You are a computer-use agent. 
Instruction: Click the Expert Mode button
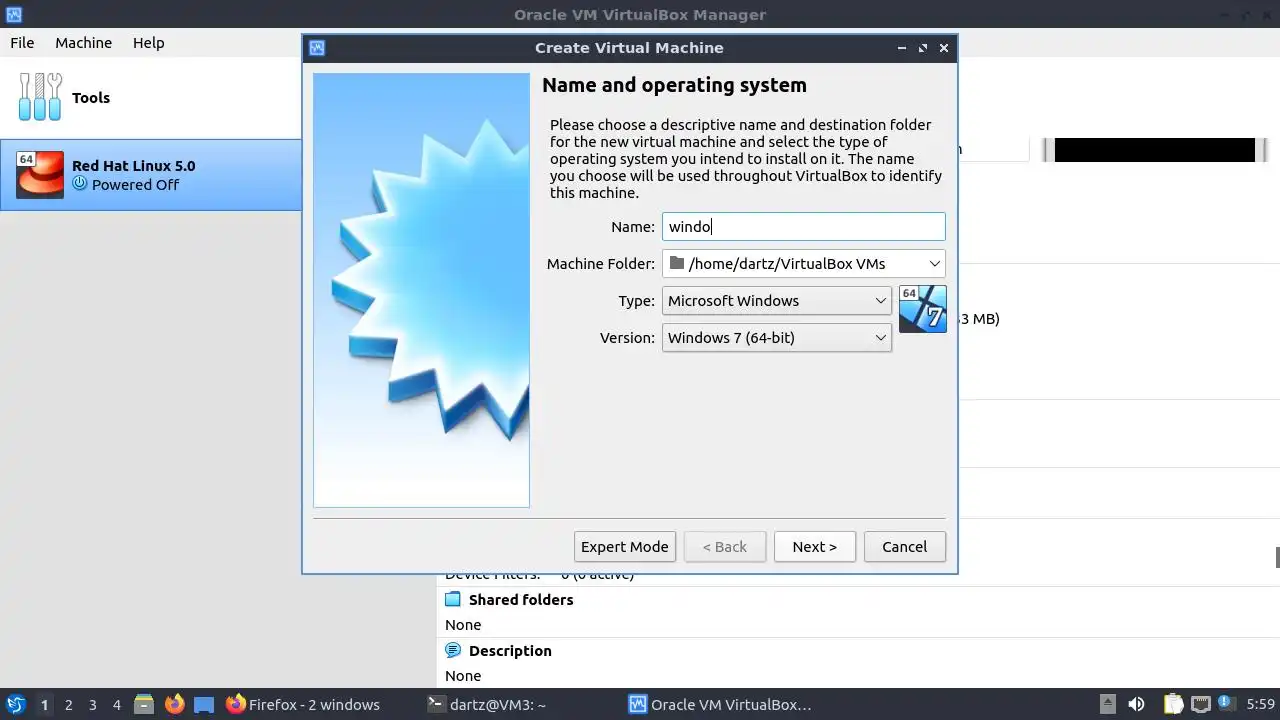pos(624,546)
